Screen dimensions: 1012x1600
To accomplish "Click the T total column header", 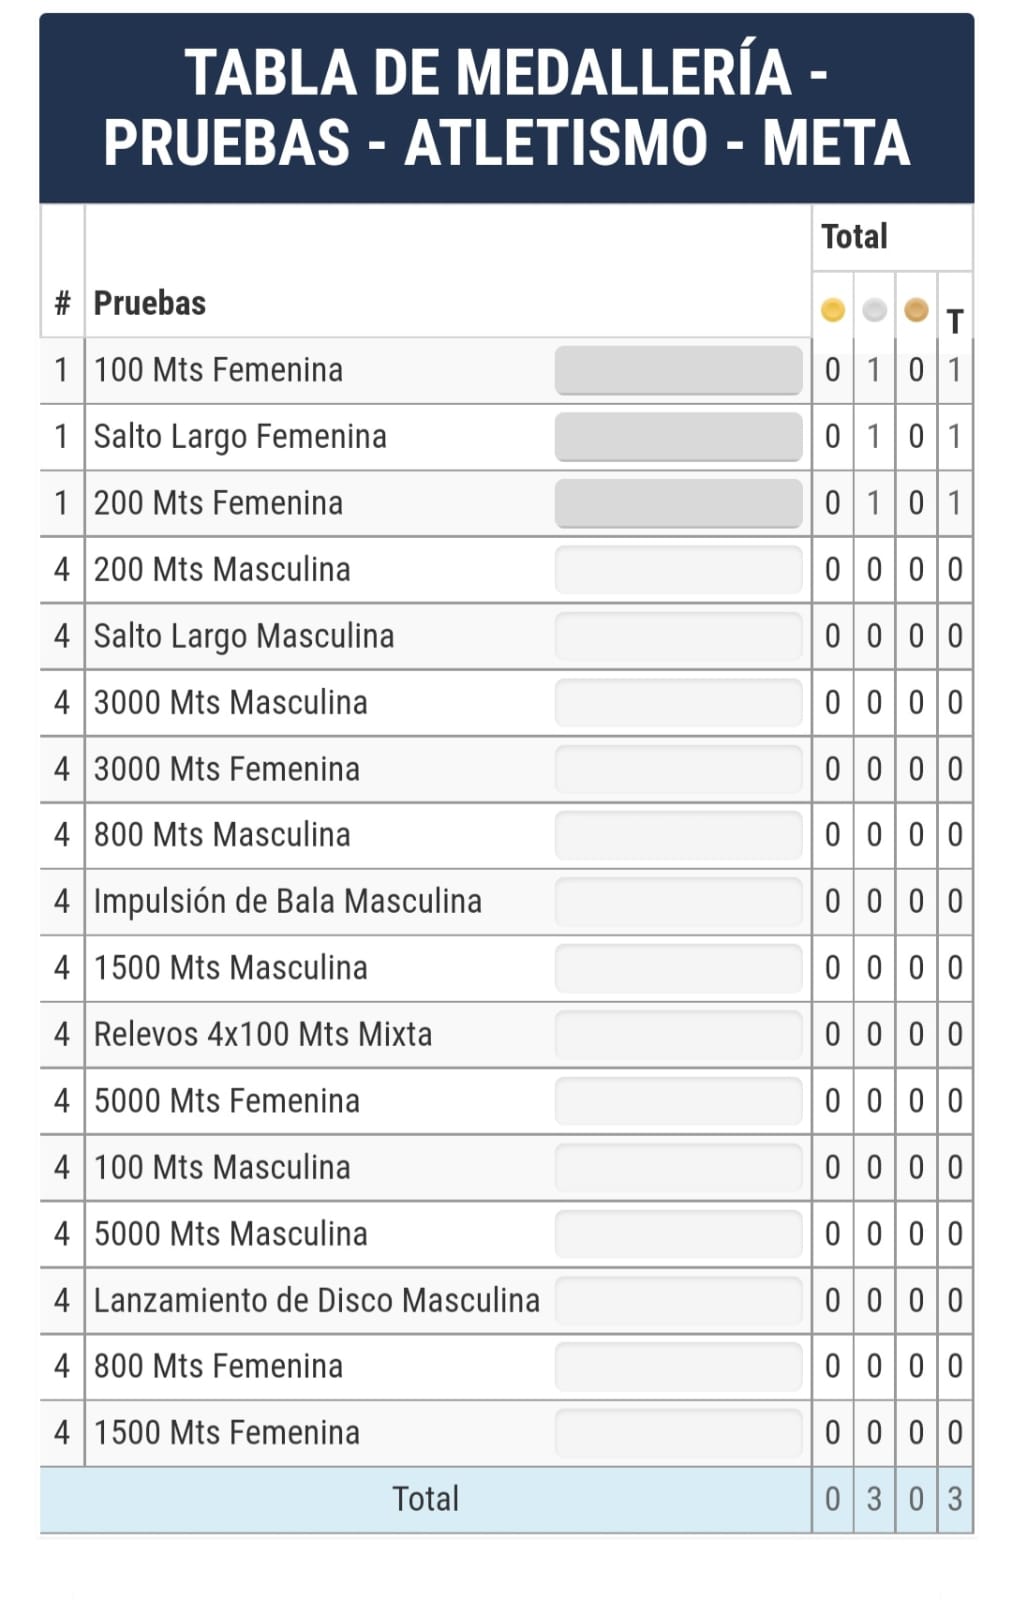I will pyautogui.click(x=955, y=322).
